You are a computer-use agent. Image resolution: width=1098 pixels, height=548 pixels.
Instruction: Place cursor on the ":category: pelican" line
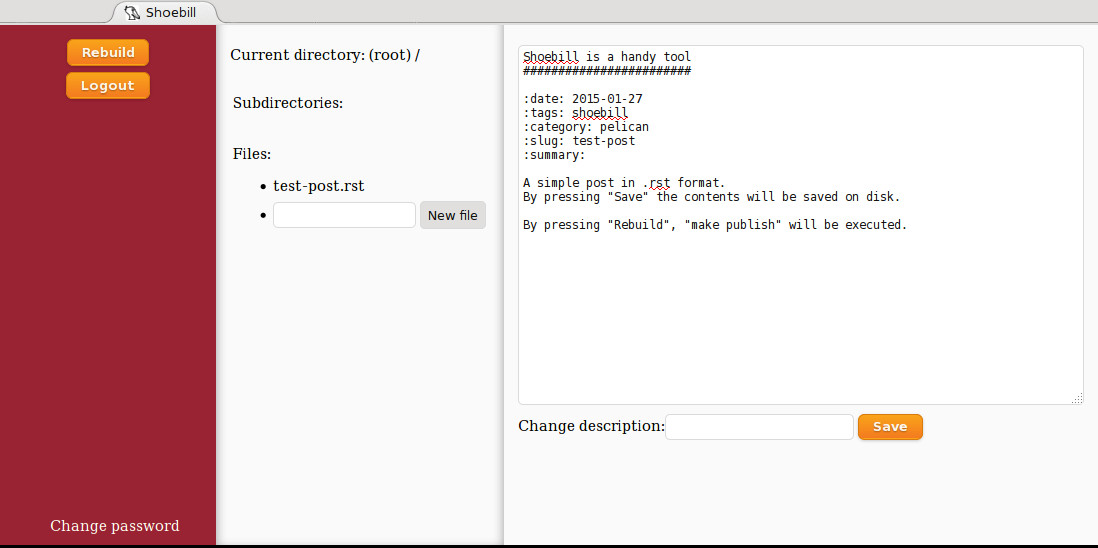586,127
